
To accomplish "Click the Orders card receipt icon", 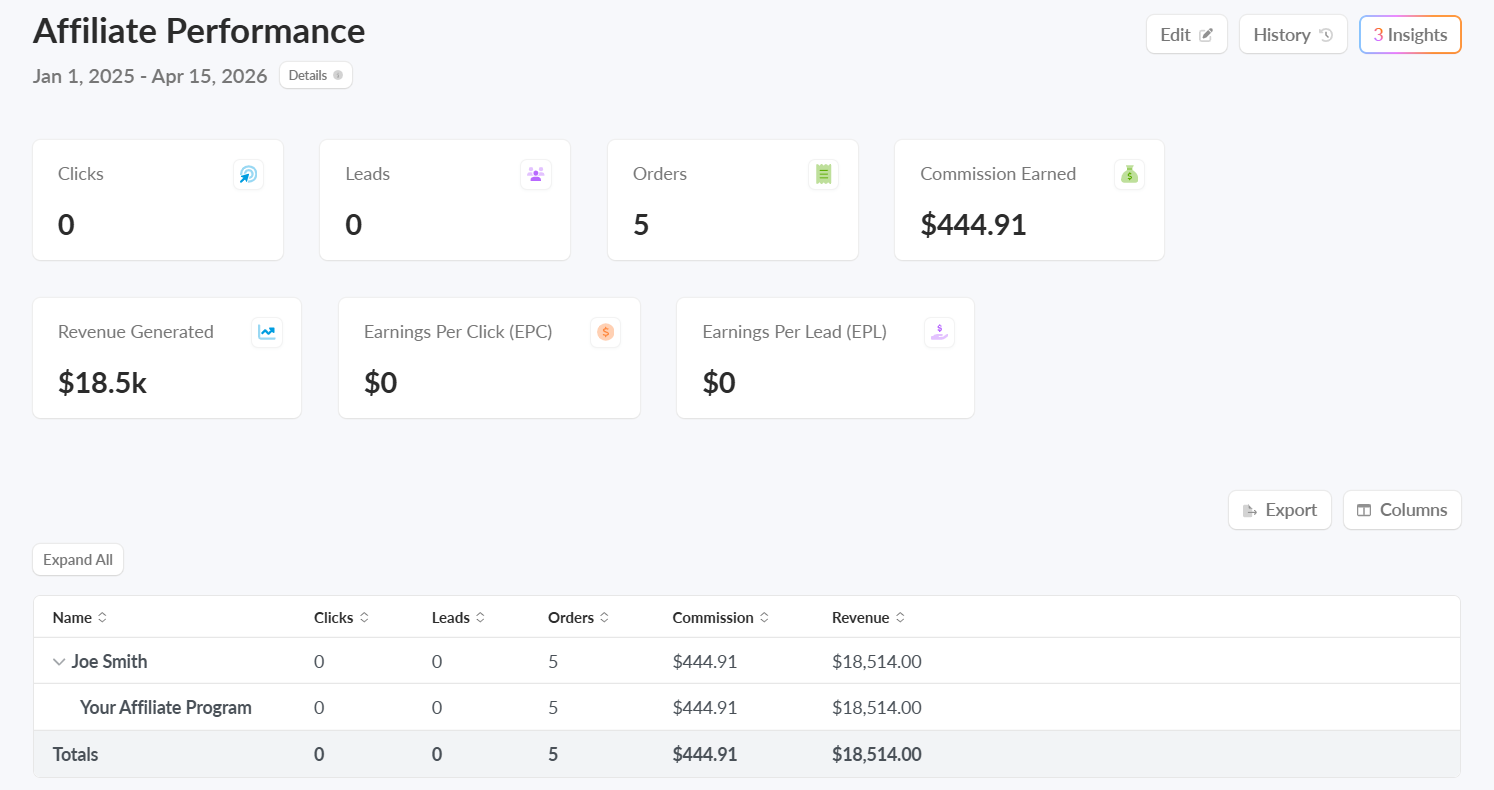I will [x=823, y=175].
